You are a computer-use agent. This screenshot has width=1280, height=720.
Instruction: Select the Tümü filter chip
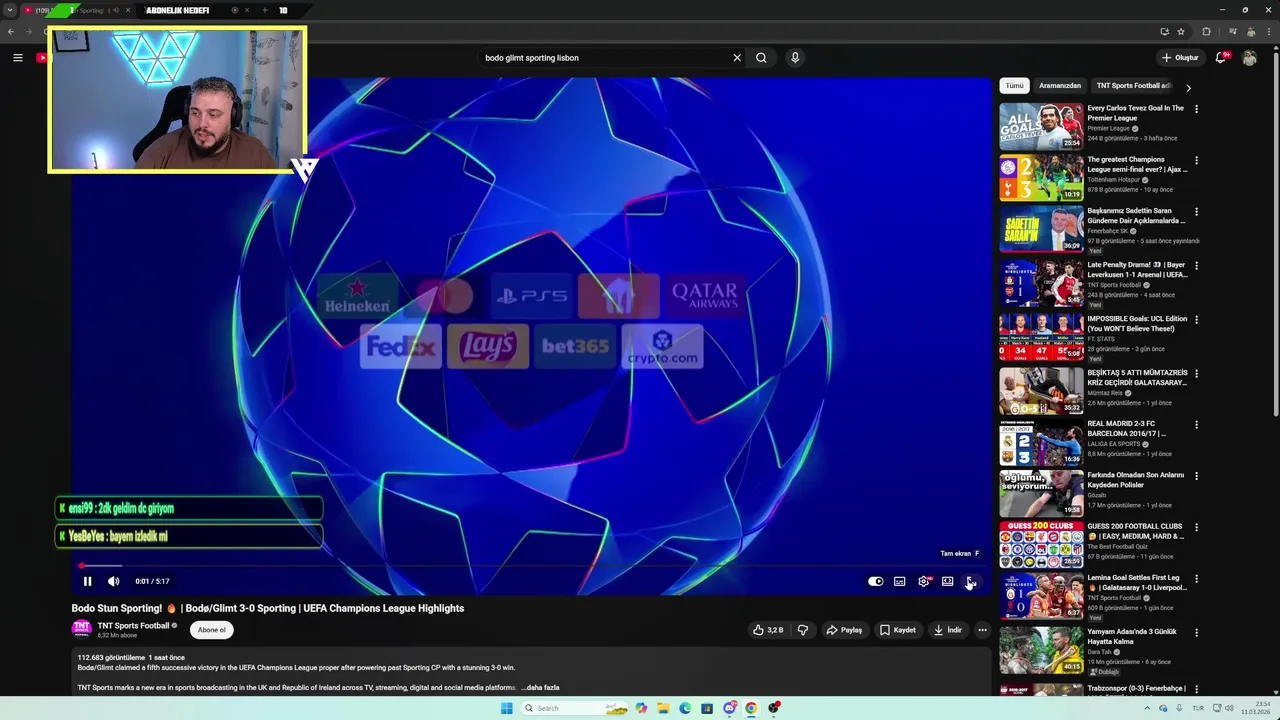[1014, 86]
